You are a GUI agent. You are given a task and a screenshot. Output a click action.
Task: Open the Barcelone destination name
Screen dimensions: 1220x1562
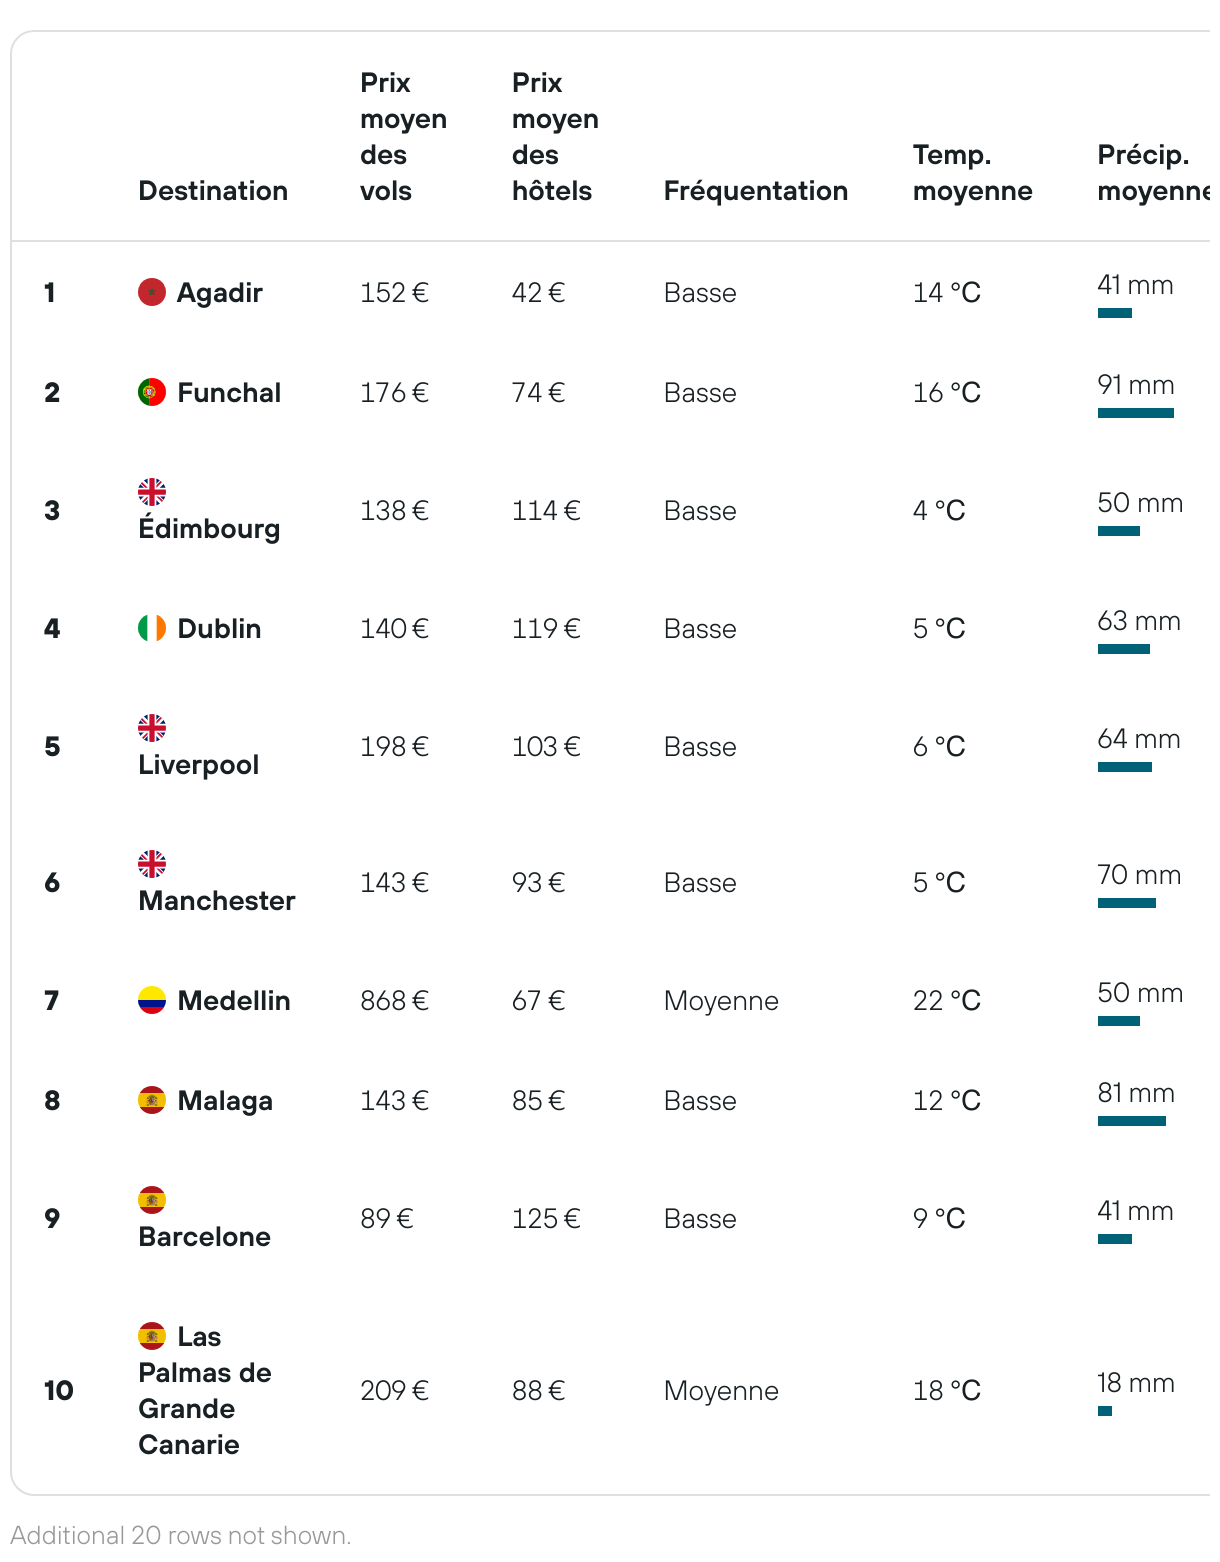[x=204, y=1237]
